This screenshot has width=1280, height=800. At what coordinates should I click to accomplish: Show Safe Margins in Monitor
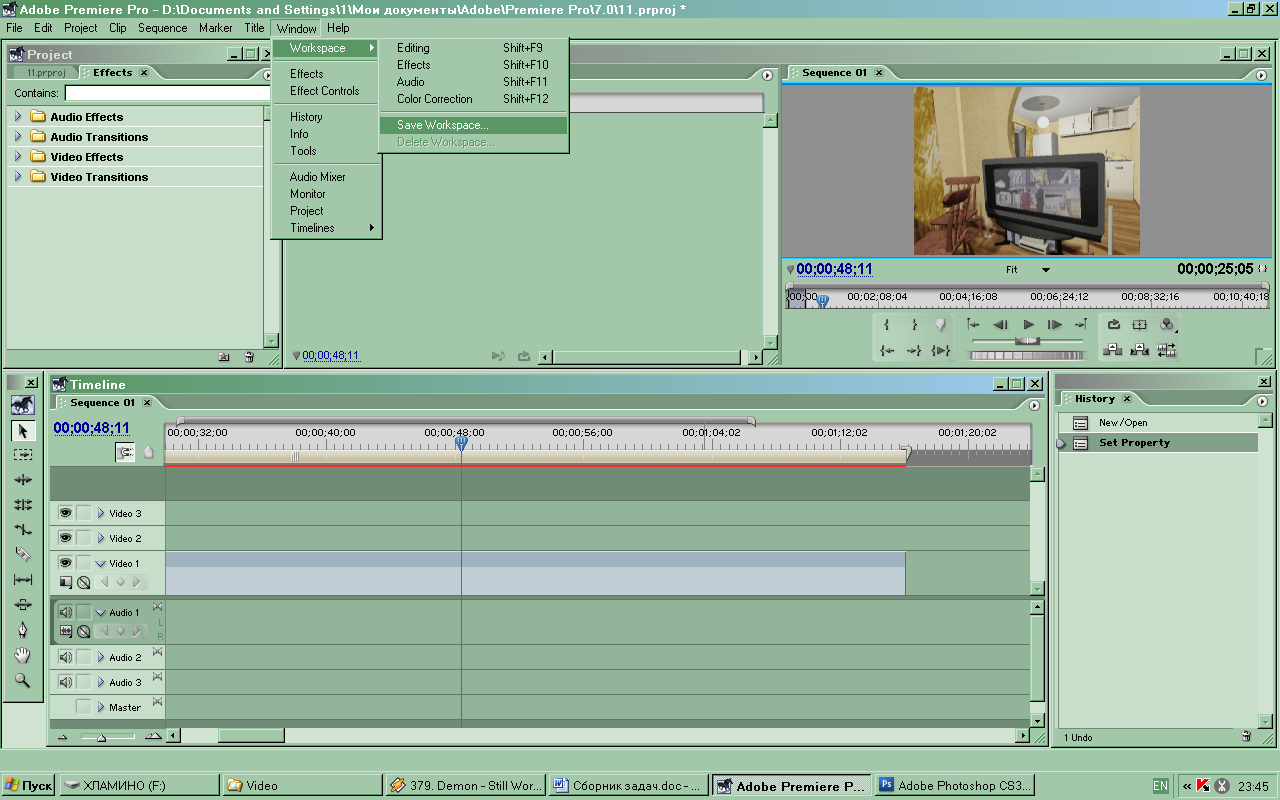point(1139,325)
